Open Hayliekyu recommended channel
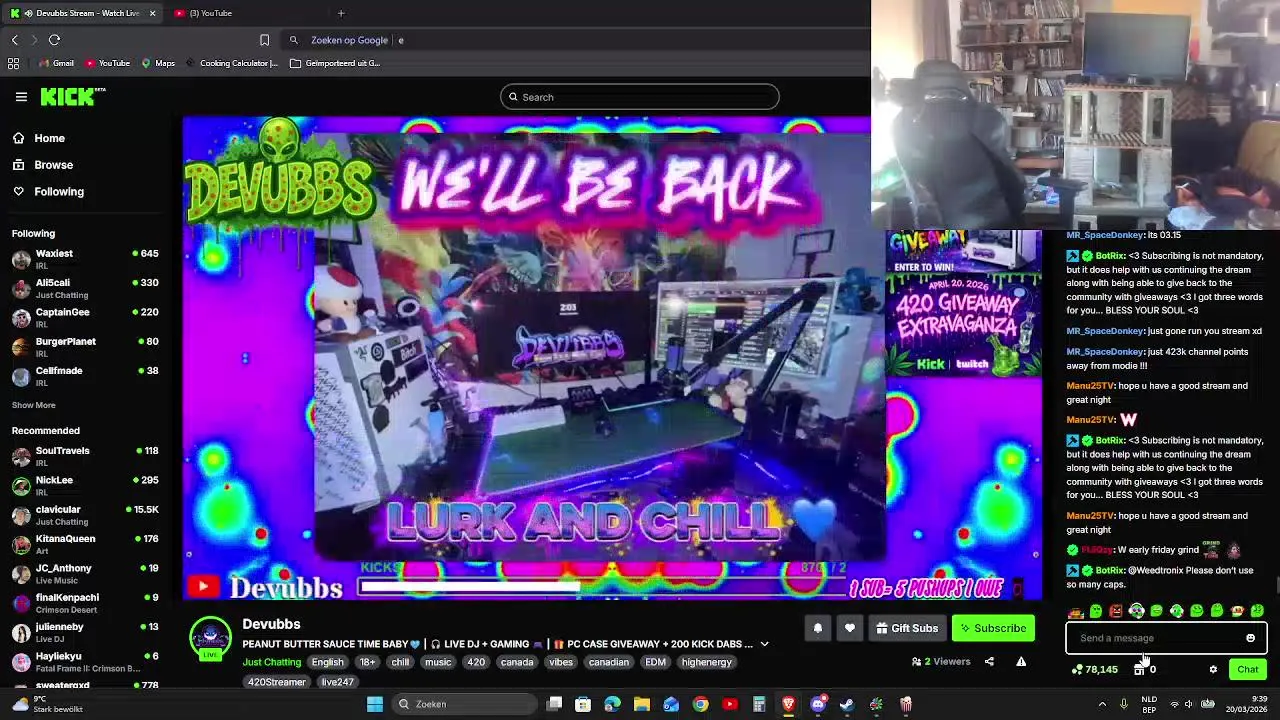Viewport: 1280px width, 720px height. [86, 661]
